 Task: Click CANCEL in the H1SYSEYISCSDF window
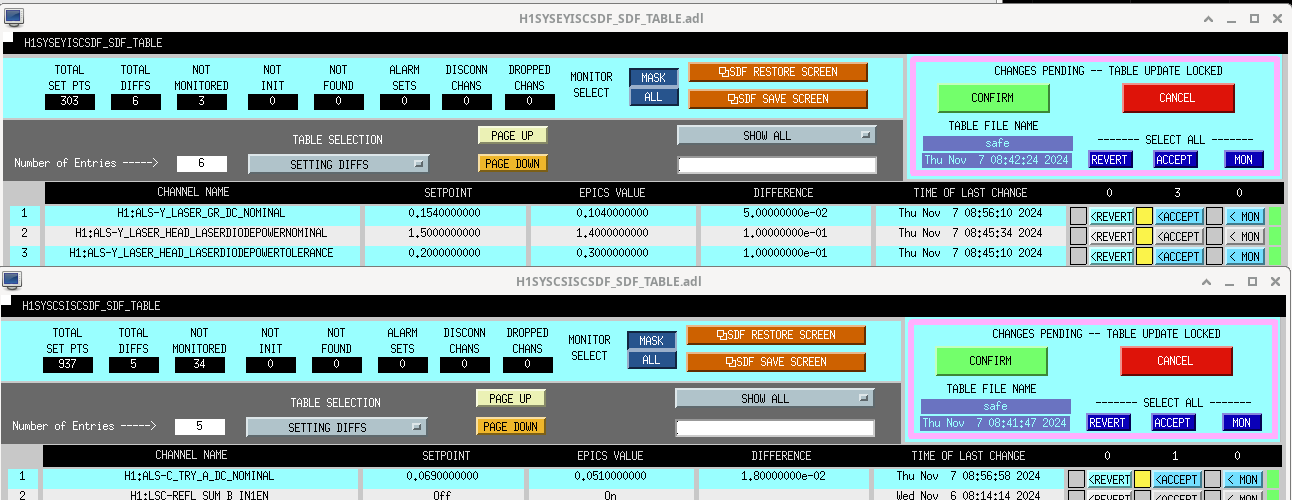[x=1177, y=98]
